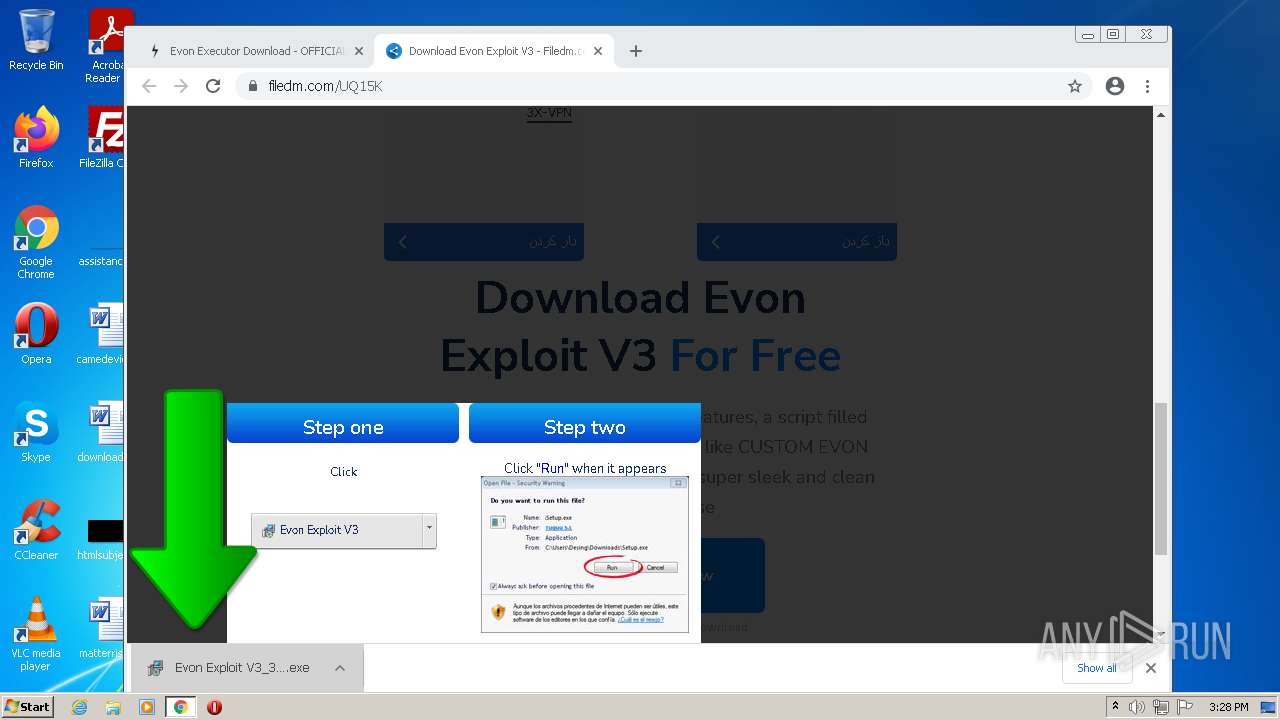1280x720 pixels.
Task: Open a new browser tab
Action: pyautogui.click(x=635, y=51)
